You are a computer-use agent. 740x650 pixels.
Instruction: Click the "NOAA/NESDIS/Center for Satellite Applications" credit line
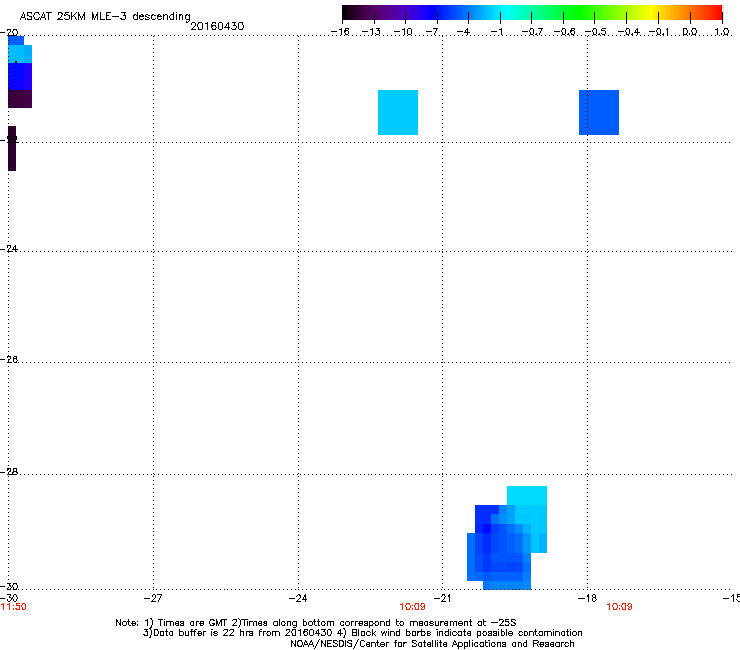click(x=432, y=644)
